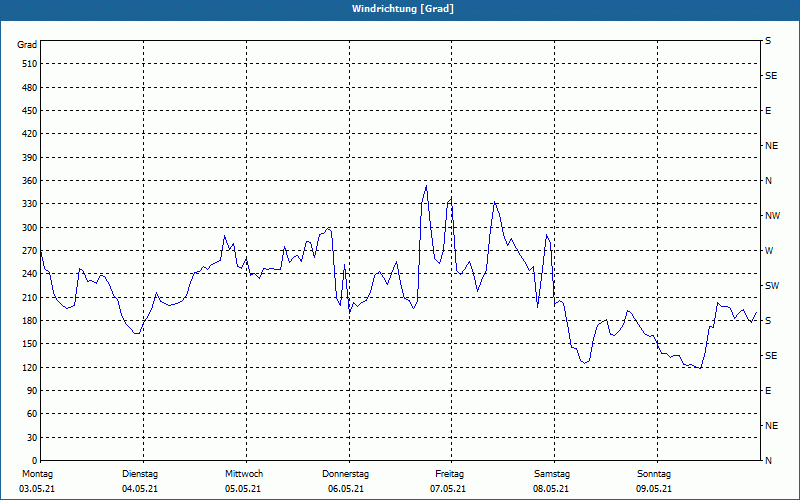800x500 pixels.
Task: Click the chart title Windrichtung [Grad]
Action: click(403, 9)
